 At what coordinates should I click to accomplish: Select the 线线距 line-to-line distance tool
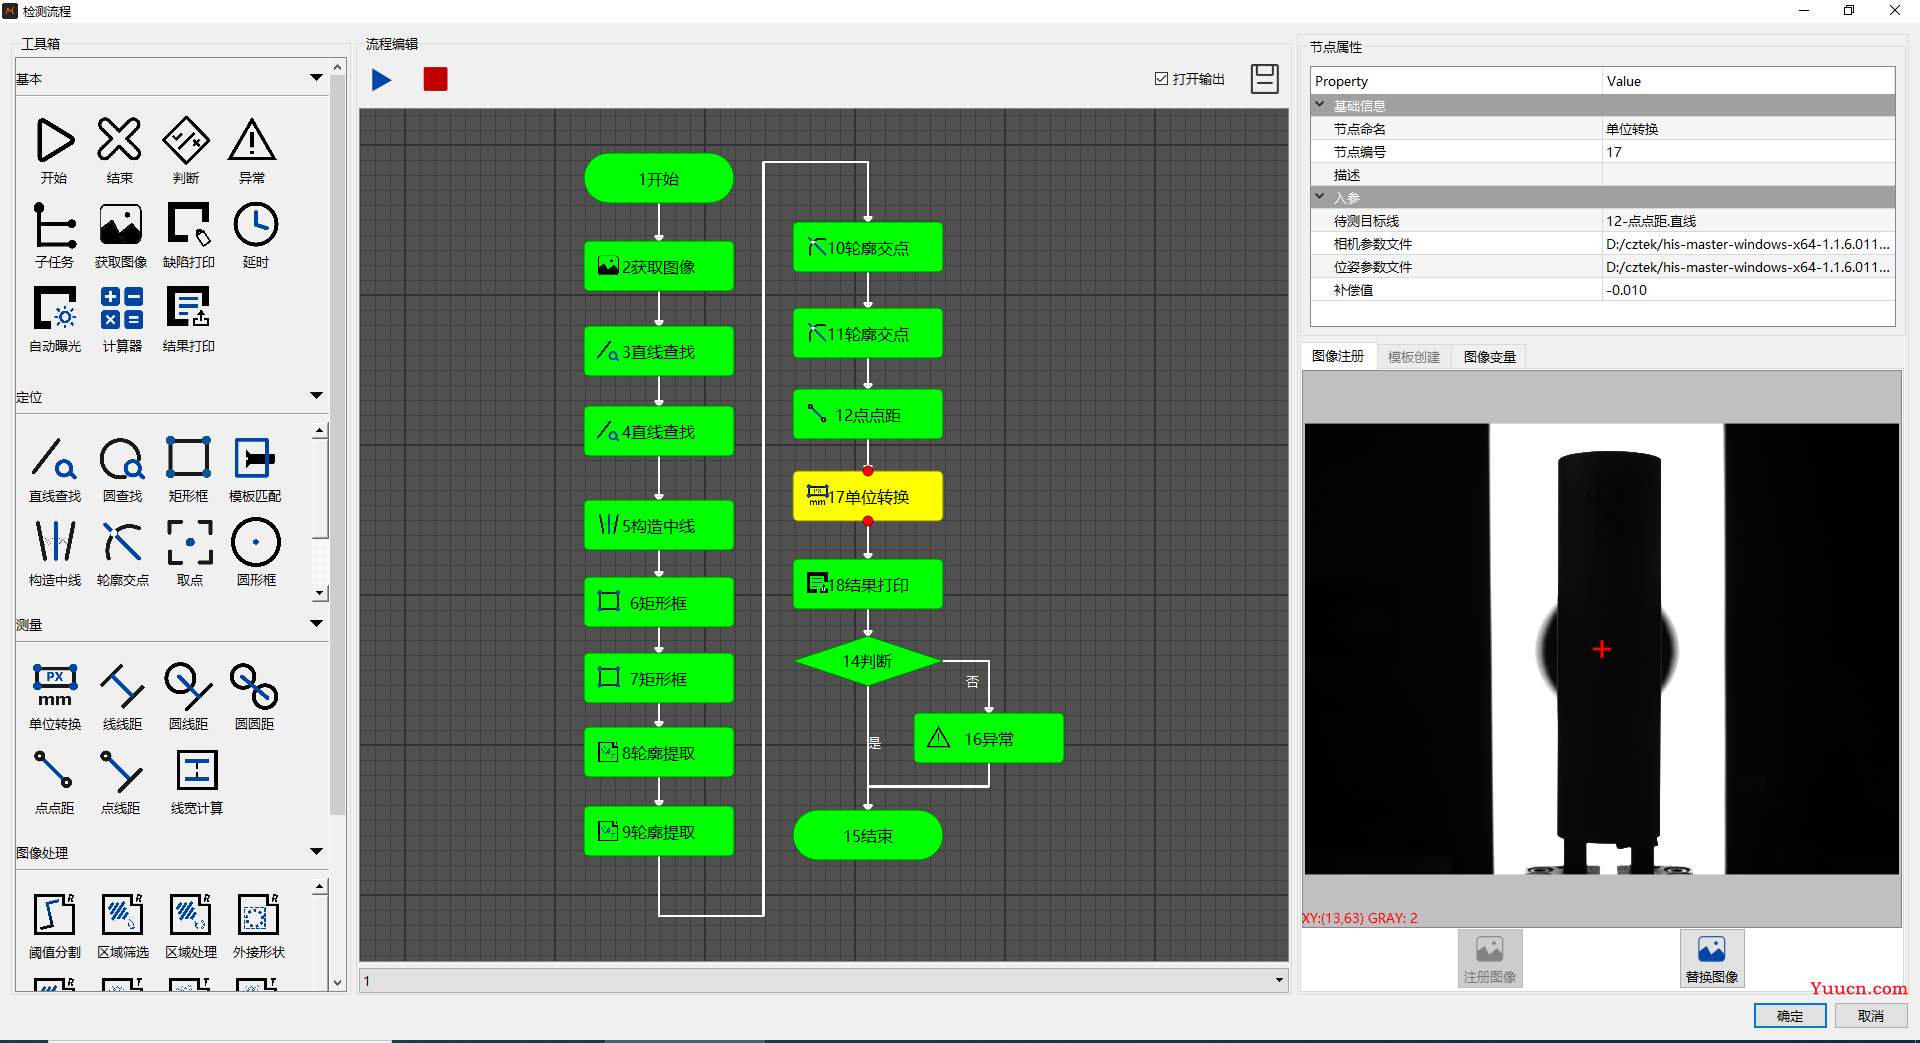tap(122, 686)
